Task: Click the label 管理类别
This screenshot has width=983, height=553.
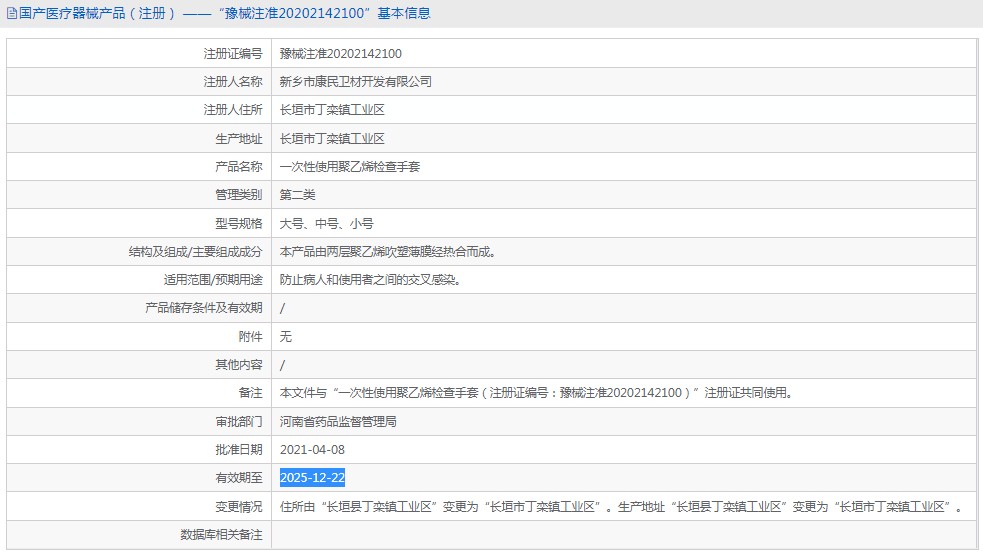Action: pos(239,195)
